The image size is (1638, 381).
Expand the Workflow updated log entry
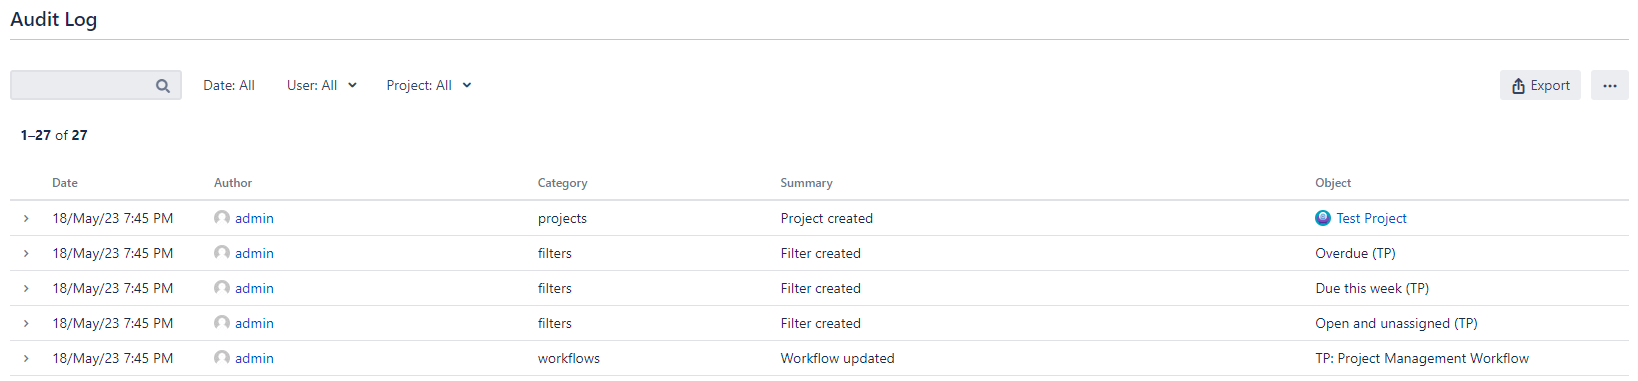pyautogui.click(x=26, y=358)
